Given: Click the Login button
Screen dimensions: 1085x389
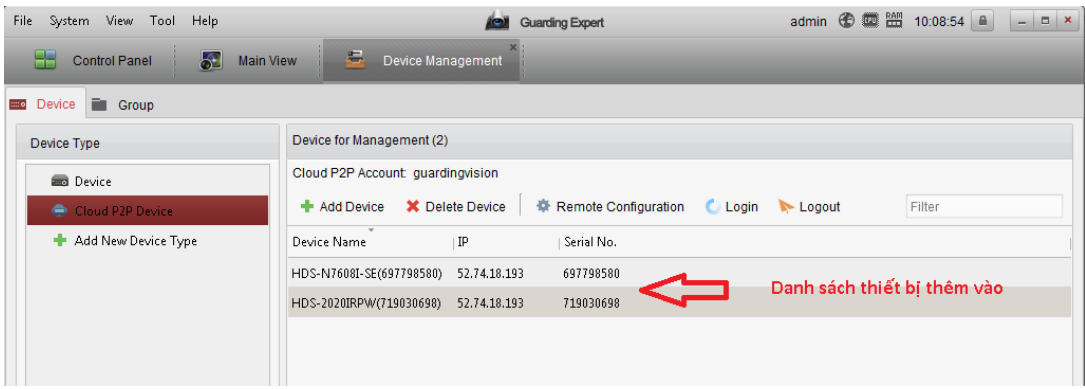Looking at the screenshot, I should tap(731, 206).
